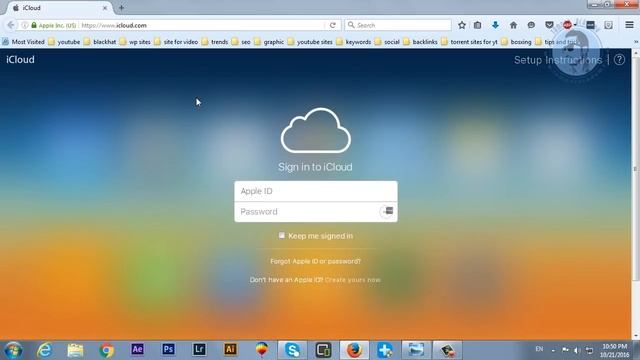The height and width of the screenshot is (360, 640).
Task: Launch Internet Explorer from the taskbar
Action: 44,350
